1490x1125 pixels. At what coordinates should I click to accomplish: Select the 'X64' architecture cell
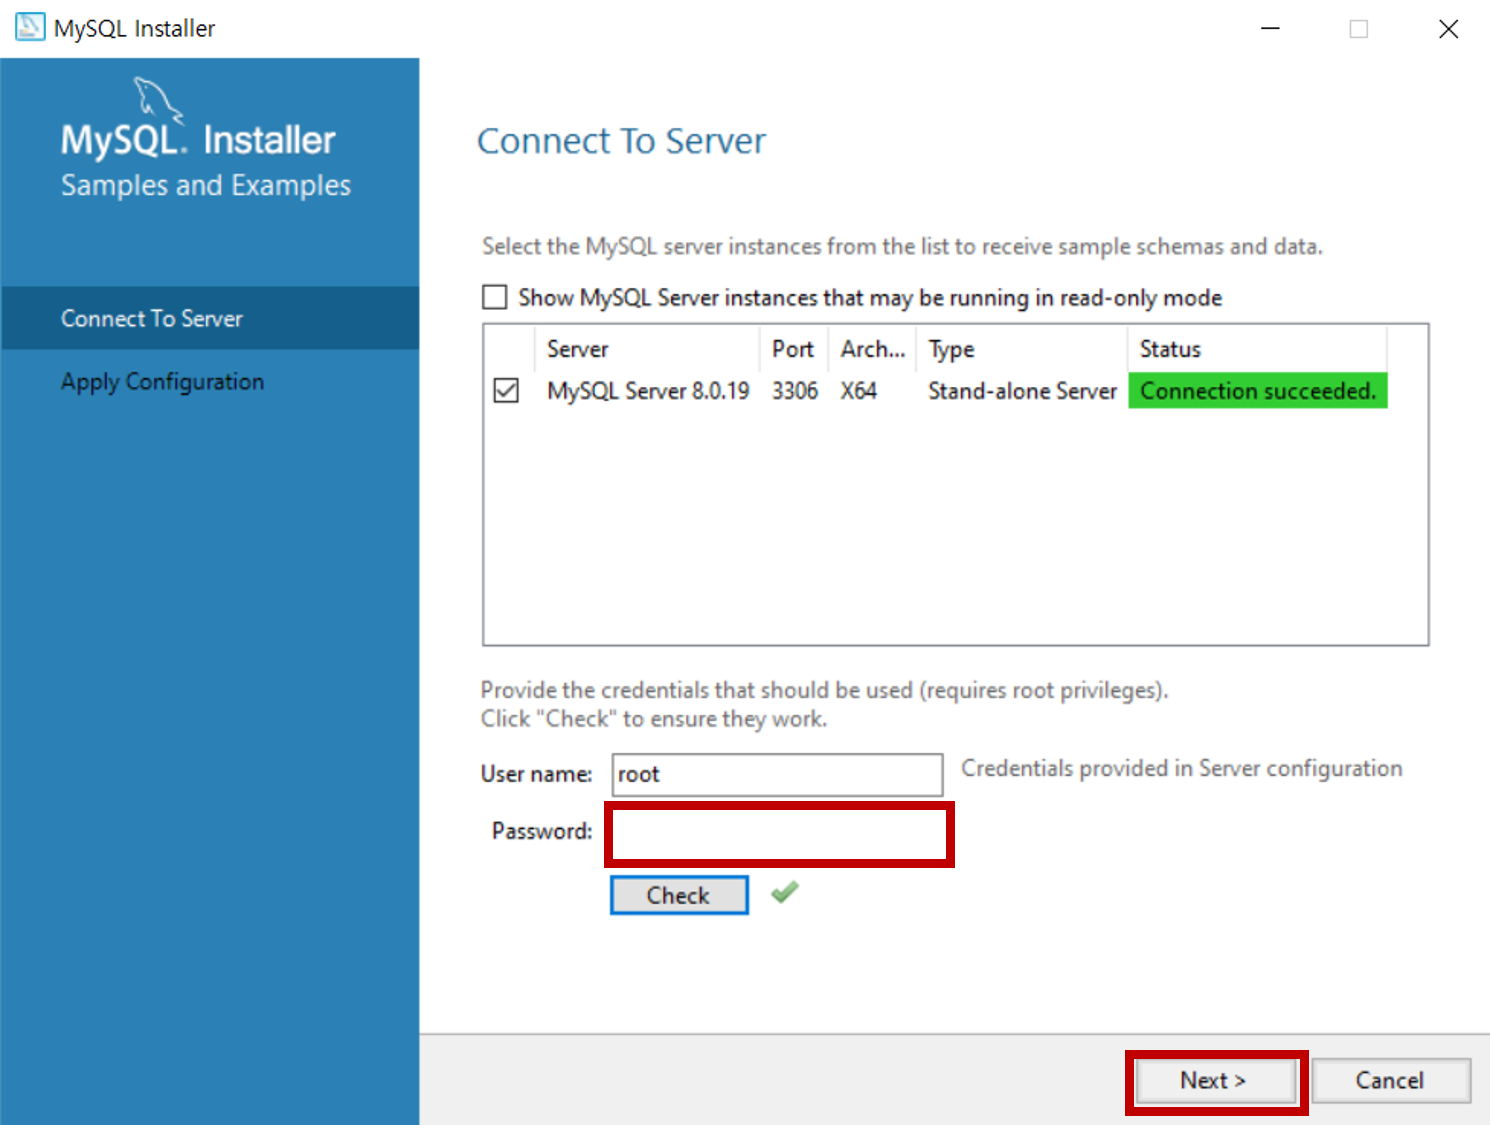tap(859, 391)
